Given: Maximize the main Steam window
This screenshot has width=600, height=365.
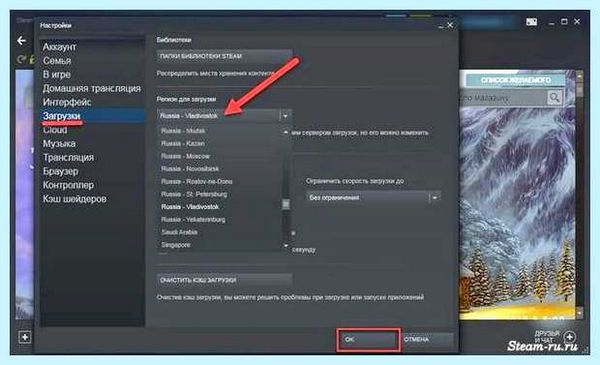Looking at the screenshot, I should pyautogui.click(x=564, y=22).
